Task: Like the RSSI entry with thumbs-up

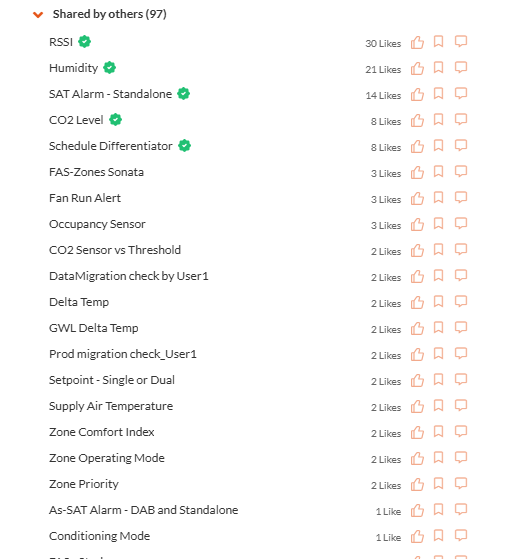Action: pos(417,42)
